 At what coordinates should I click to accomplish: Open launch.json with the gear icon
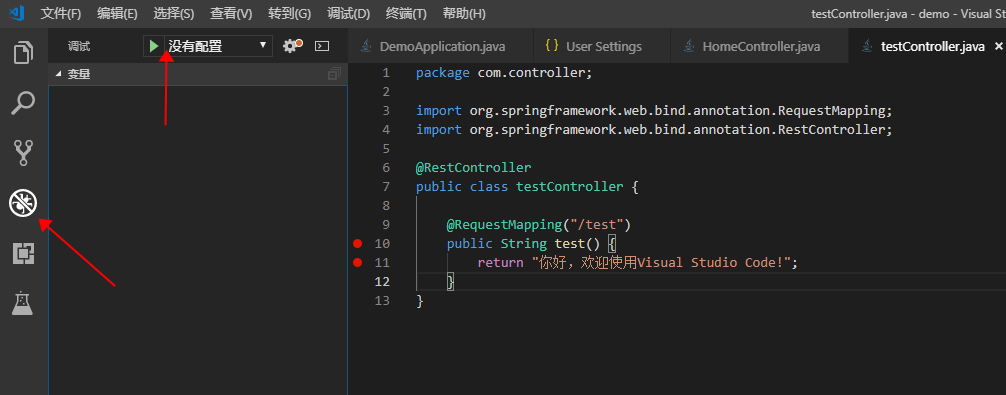[293, 46]
